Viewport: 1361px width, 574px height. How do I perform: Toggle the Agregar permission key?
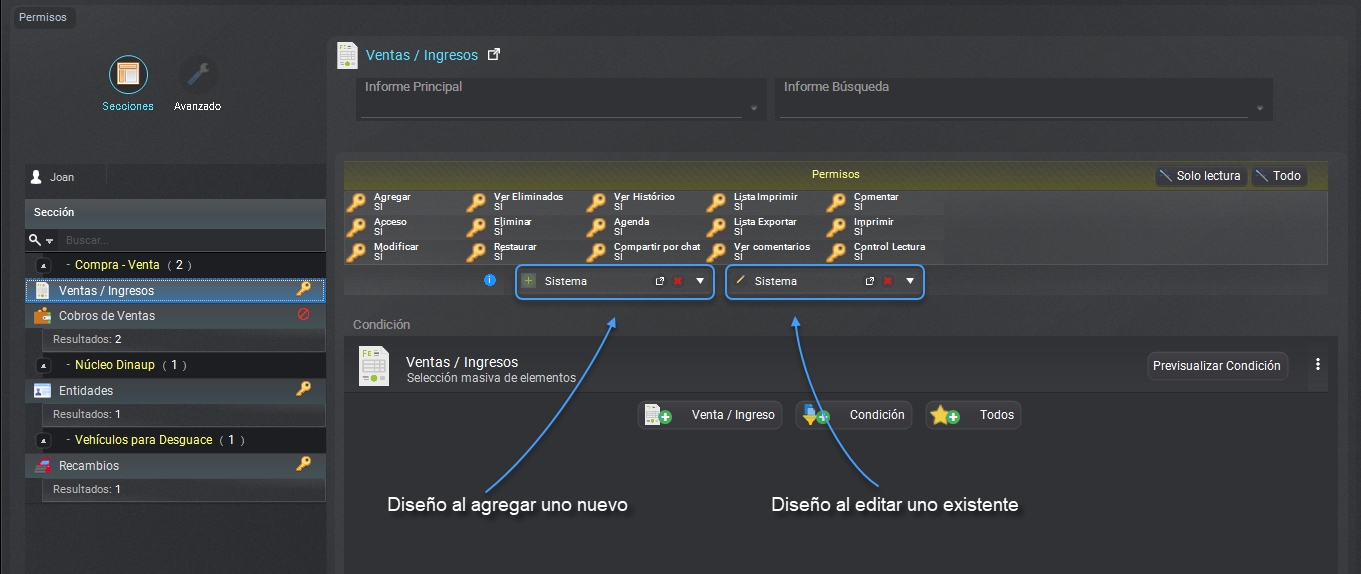[x=356, y=203]
